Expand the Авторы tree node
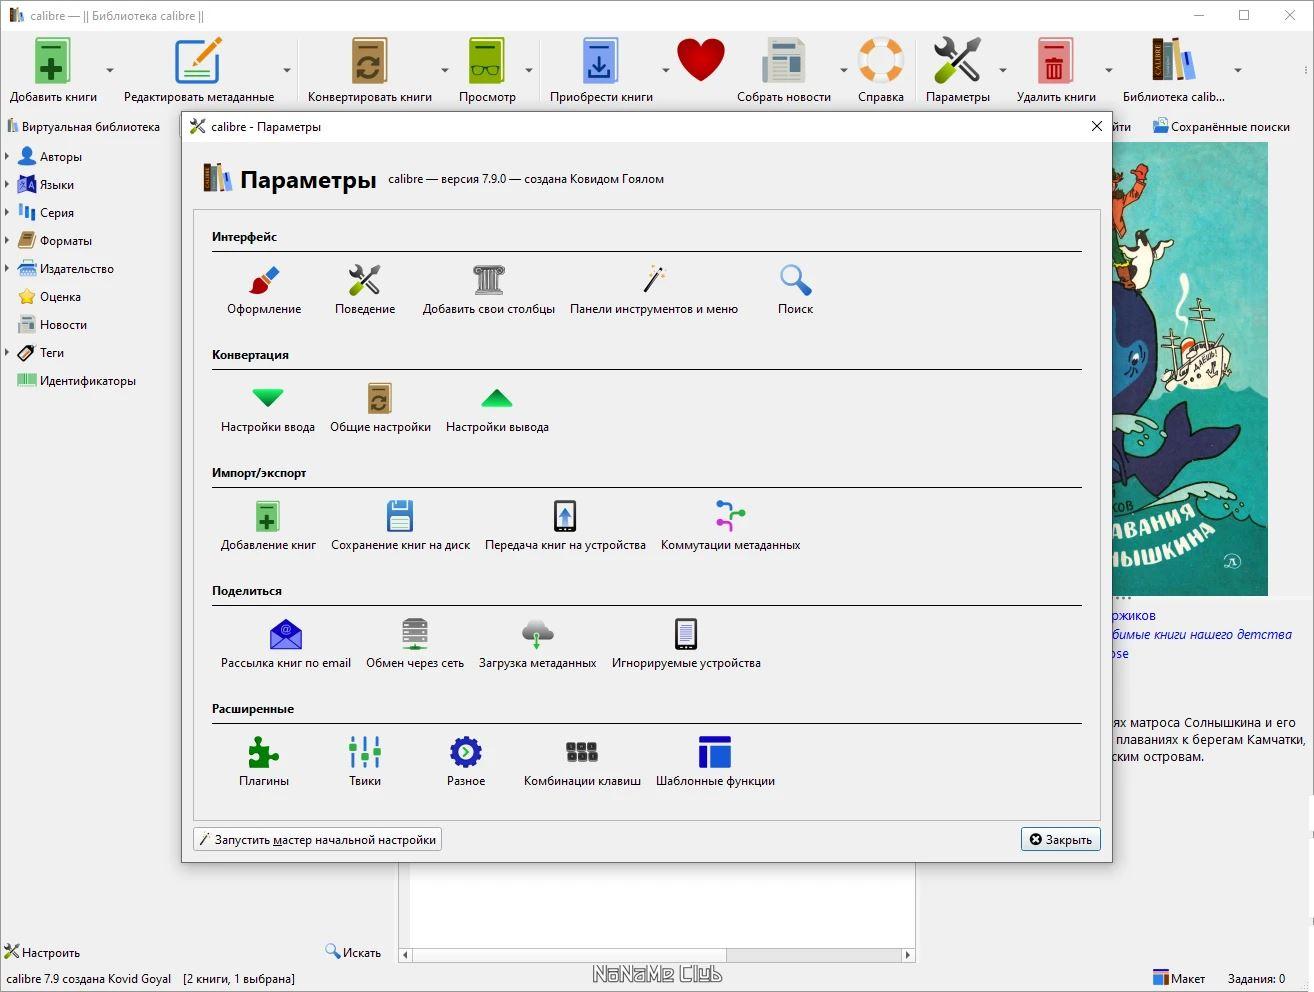This screenshot has height=992, width=1314. coord(7,157)
